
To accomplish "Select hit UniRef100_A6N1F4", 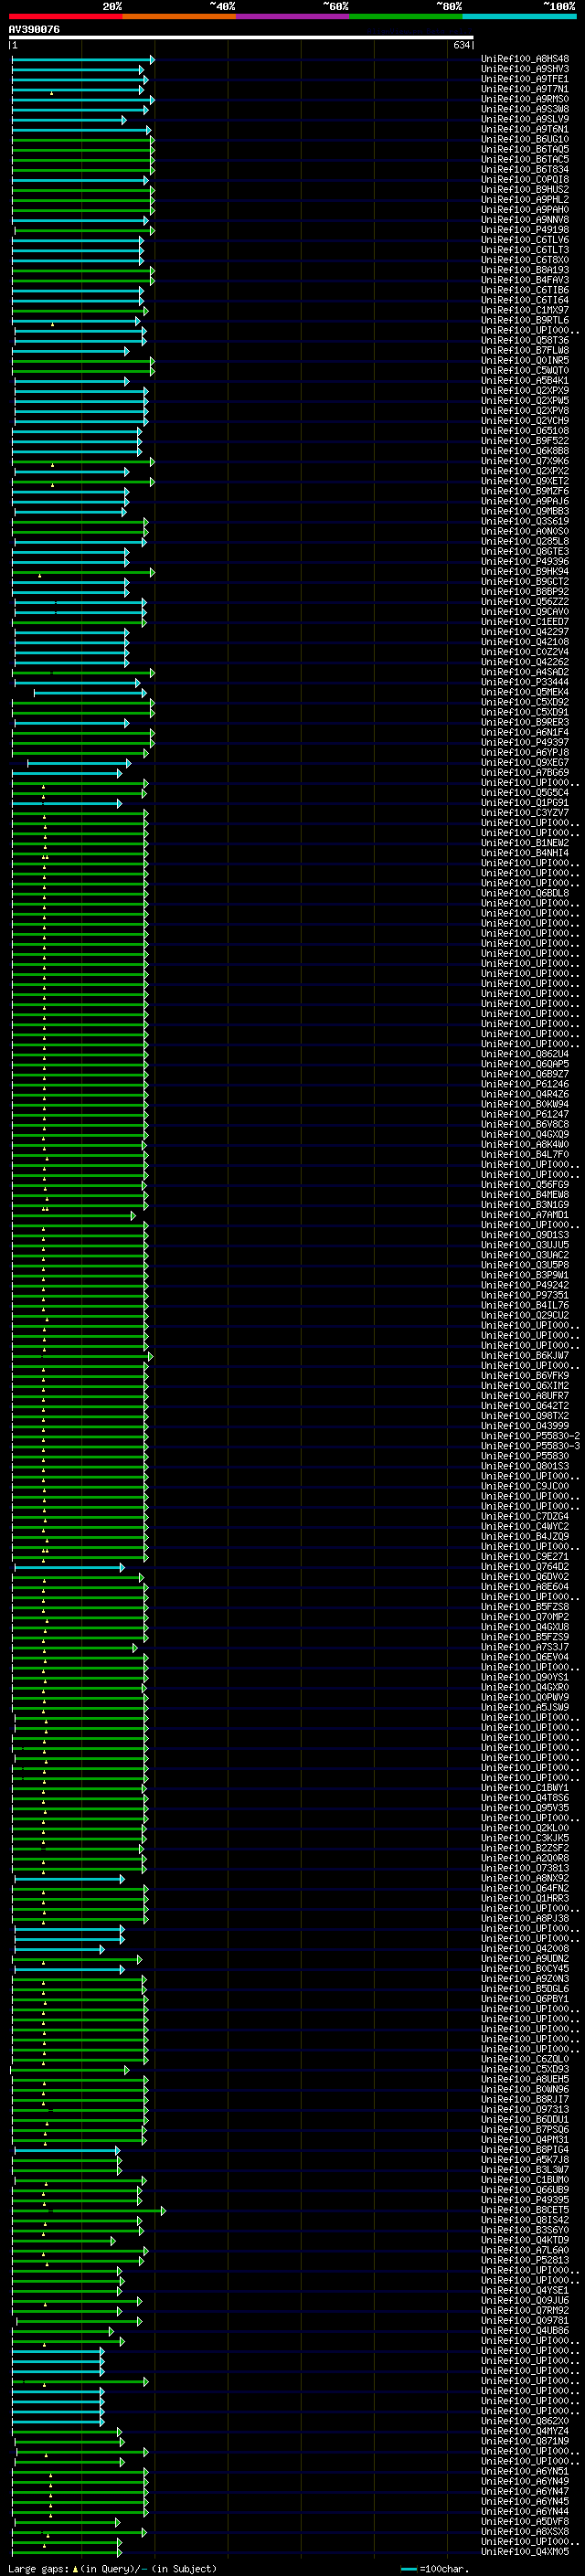I will pyautogui.click(x=525, y=732).
